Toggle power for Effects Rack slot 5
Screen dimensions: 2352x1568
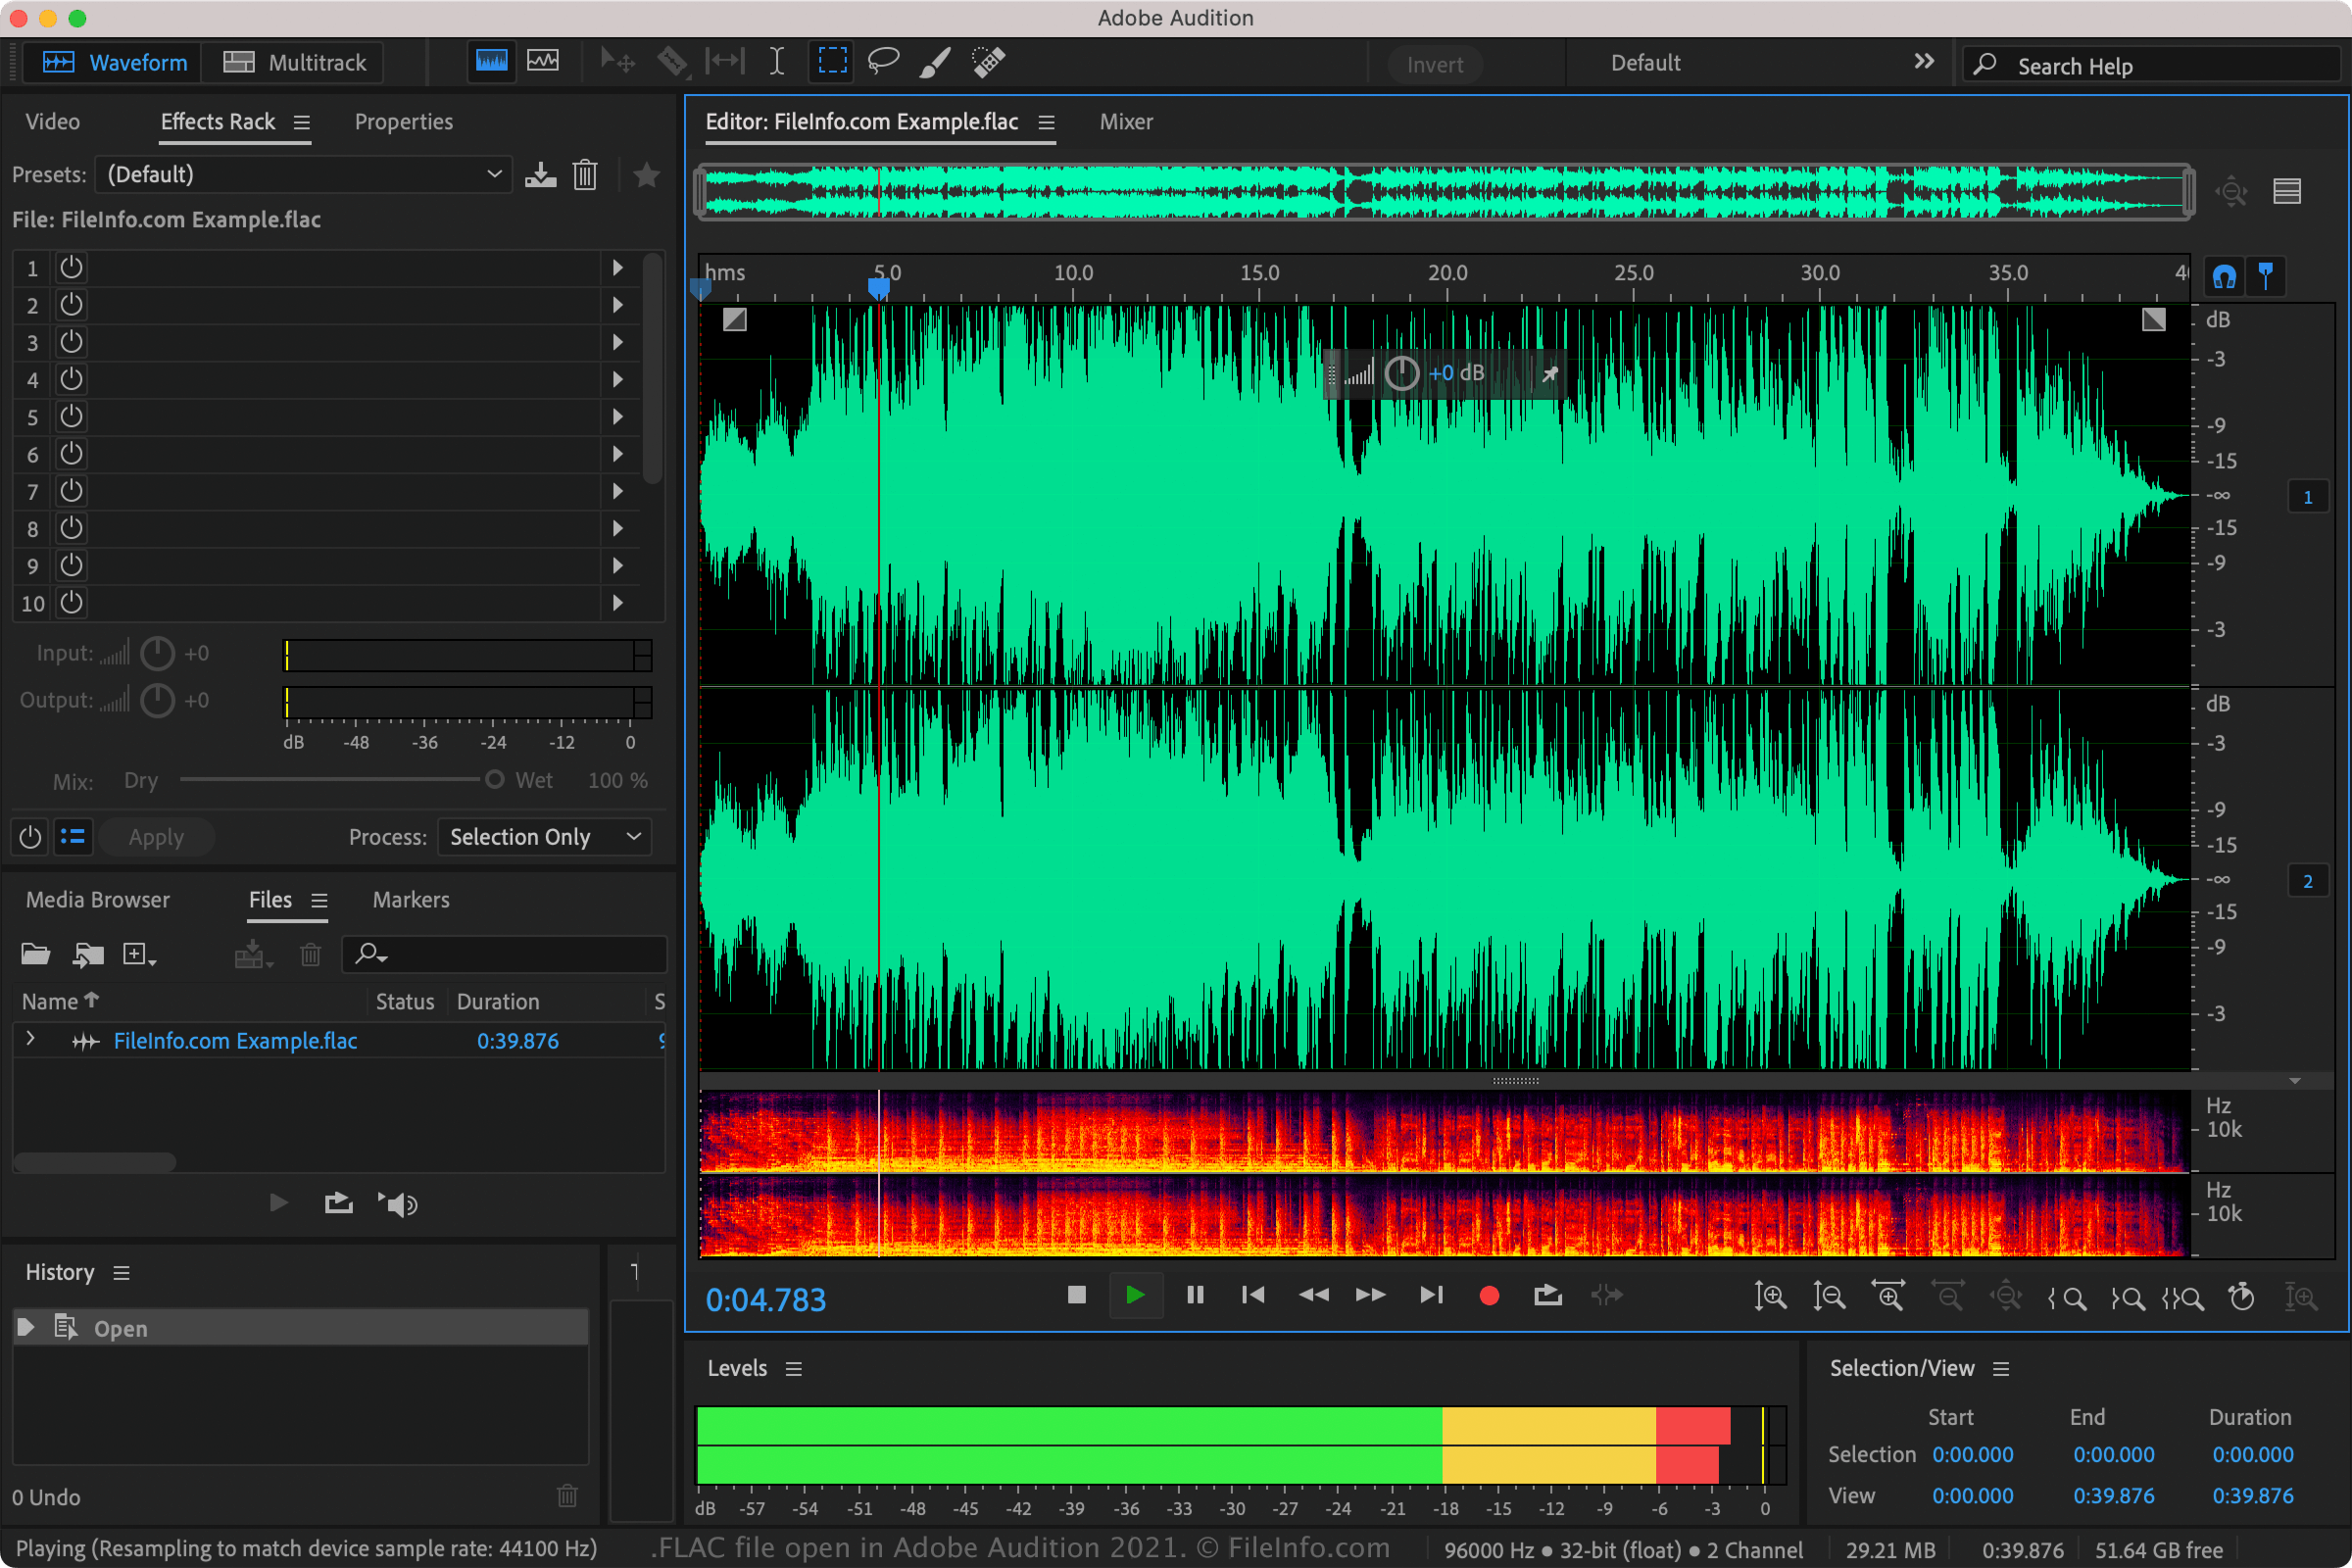(70, 416)
